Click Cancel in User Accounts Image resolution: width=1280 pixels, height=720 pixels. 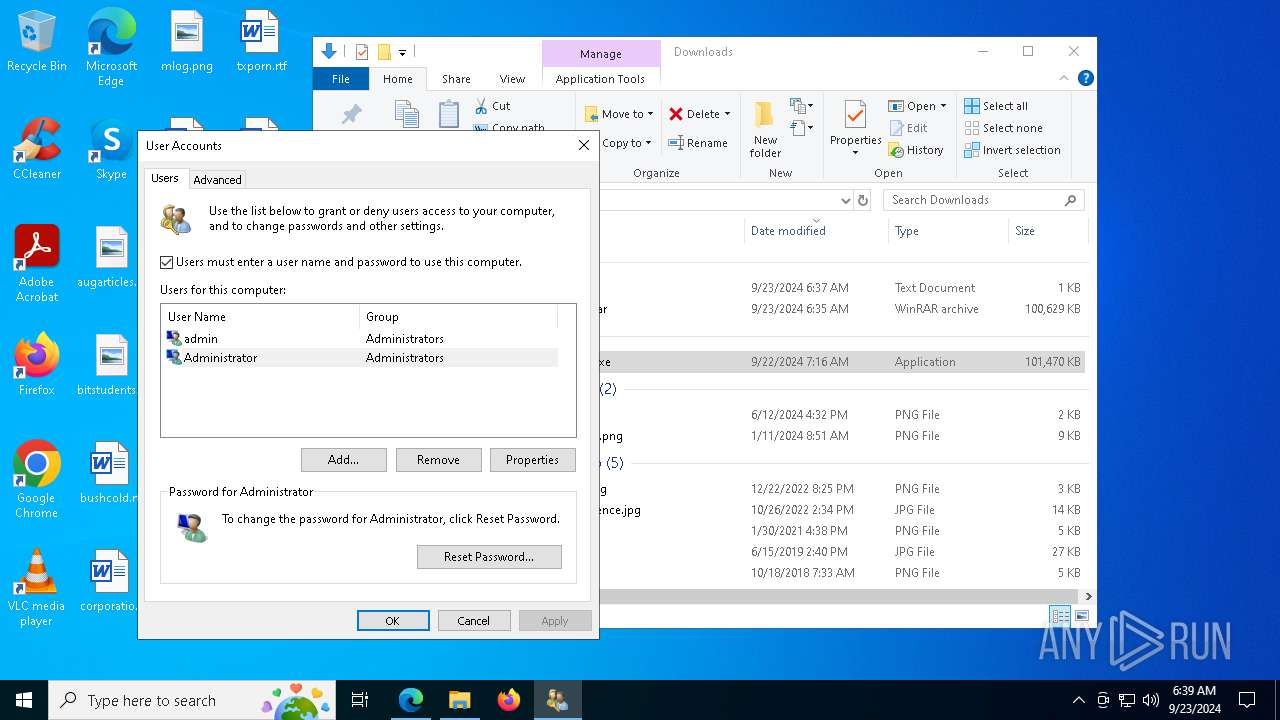474,621
